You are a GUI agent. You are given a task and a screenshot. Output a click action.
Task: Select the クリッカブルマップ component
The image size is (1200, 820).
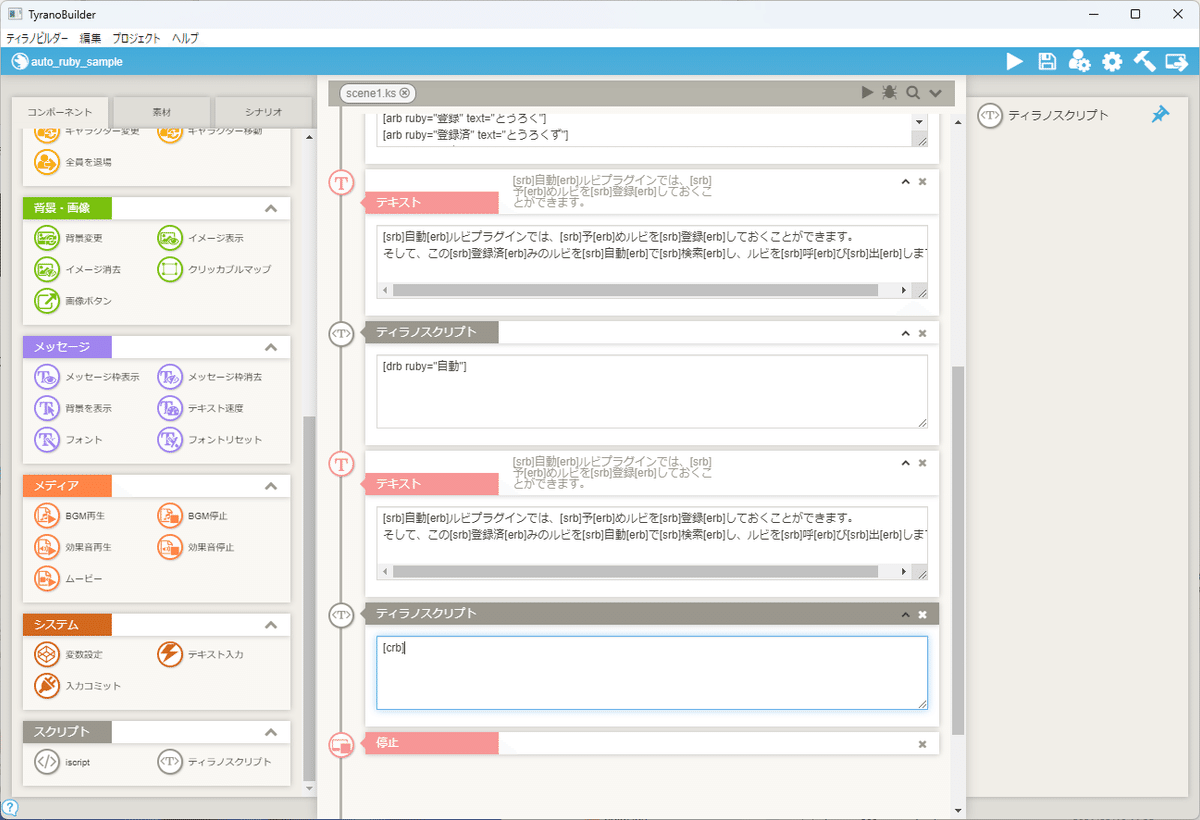click(214, 269)
